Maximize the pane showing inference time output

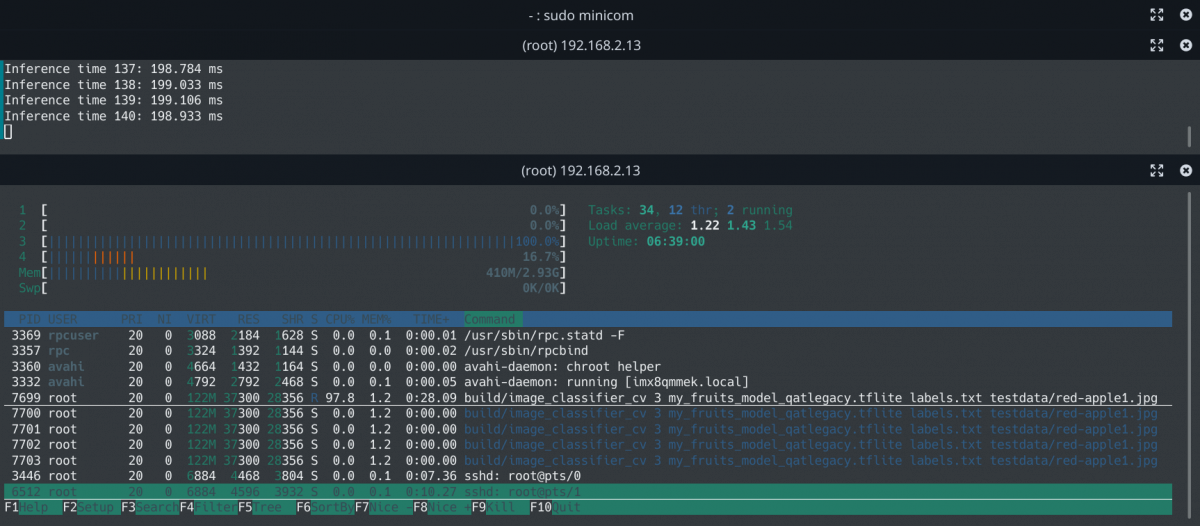point(1156,45)
